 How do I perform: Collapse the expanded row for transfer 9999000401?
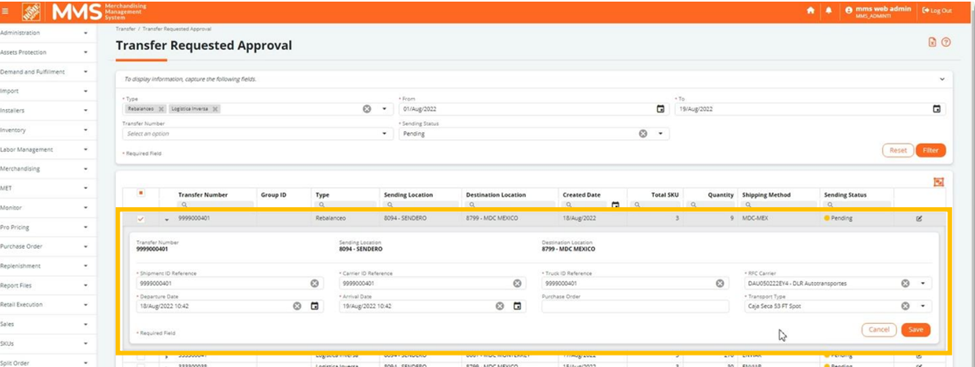point(167,219)
